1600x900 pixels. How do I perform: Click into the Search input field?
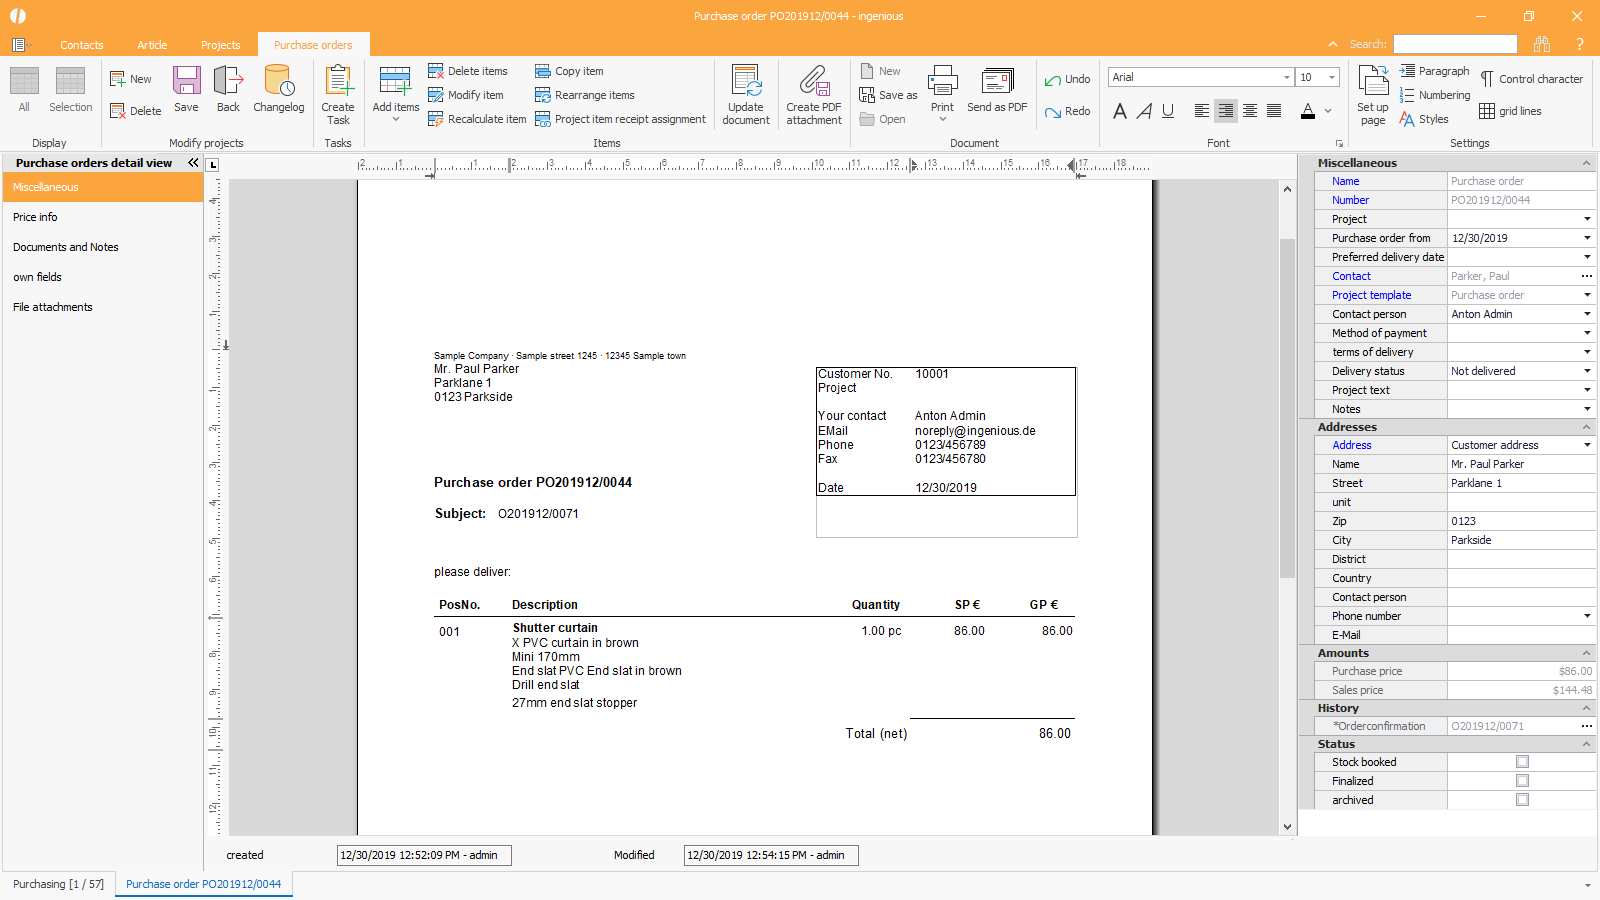coord(1455,44)
